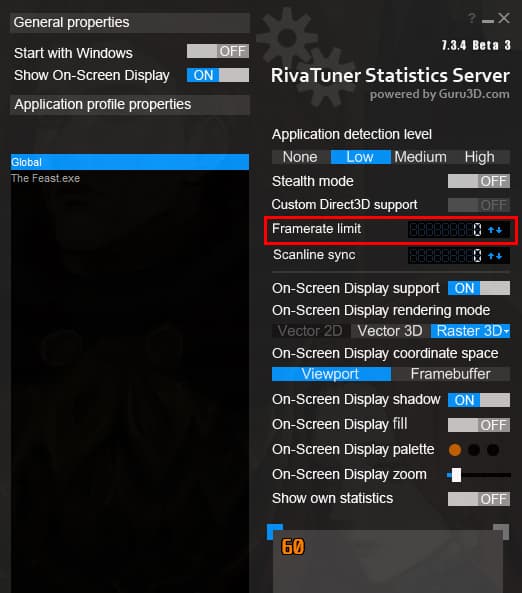Image resolution: width=522 pixels, height=593 pixels.
Task: Set detection level to Low
Action: point(360,157)
